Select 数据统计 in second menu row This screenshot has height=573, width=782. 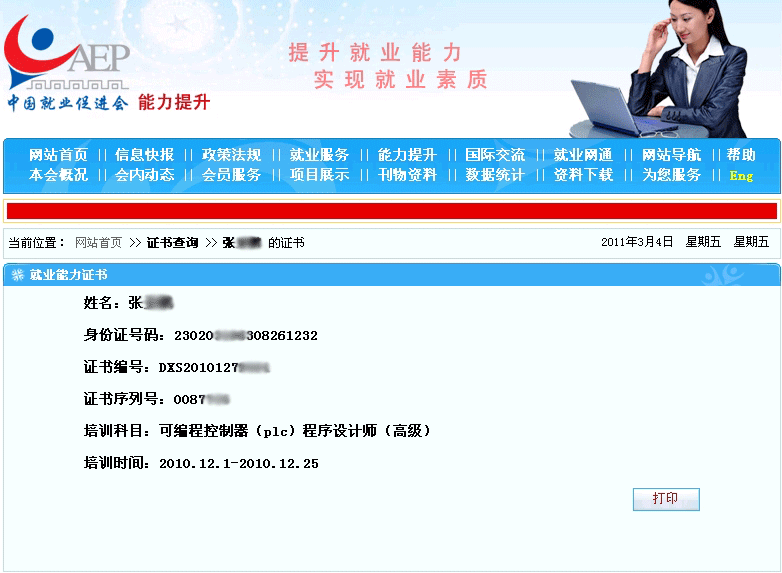click(x=495, y=175)
